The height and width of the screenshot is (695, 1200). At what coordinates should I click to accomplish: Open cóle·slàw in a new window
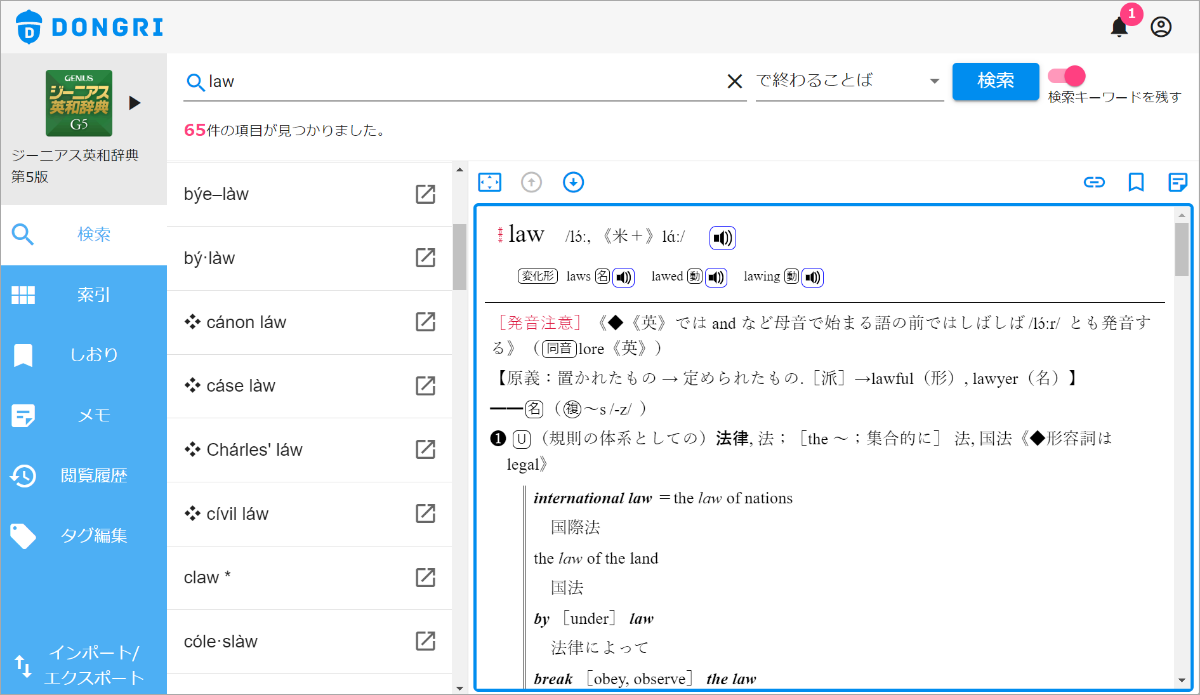pyautogui.click(x=425, y=641)
